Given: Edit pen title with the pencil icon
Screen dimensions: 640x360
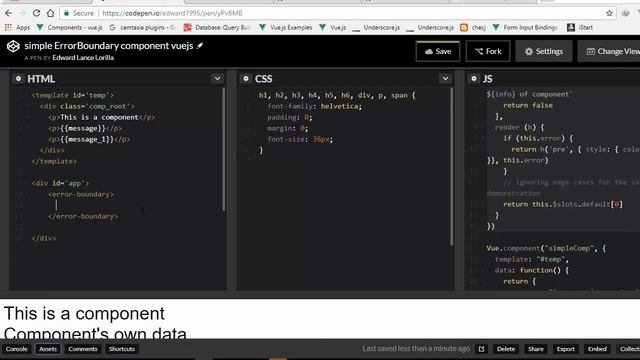Looking at the screenshot, I should click(x=200, y=46).
